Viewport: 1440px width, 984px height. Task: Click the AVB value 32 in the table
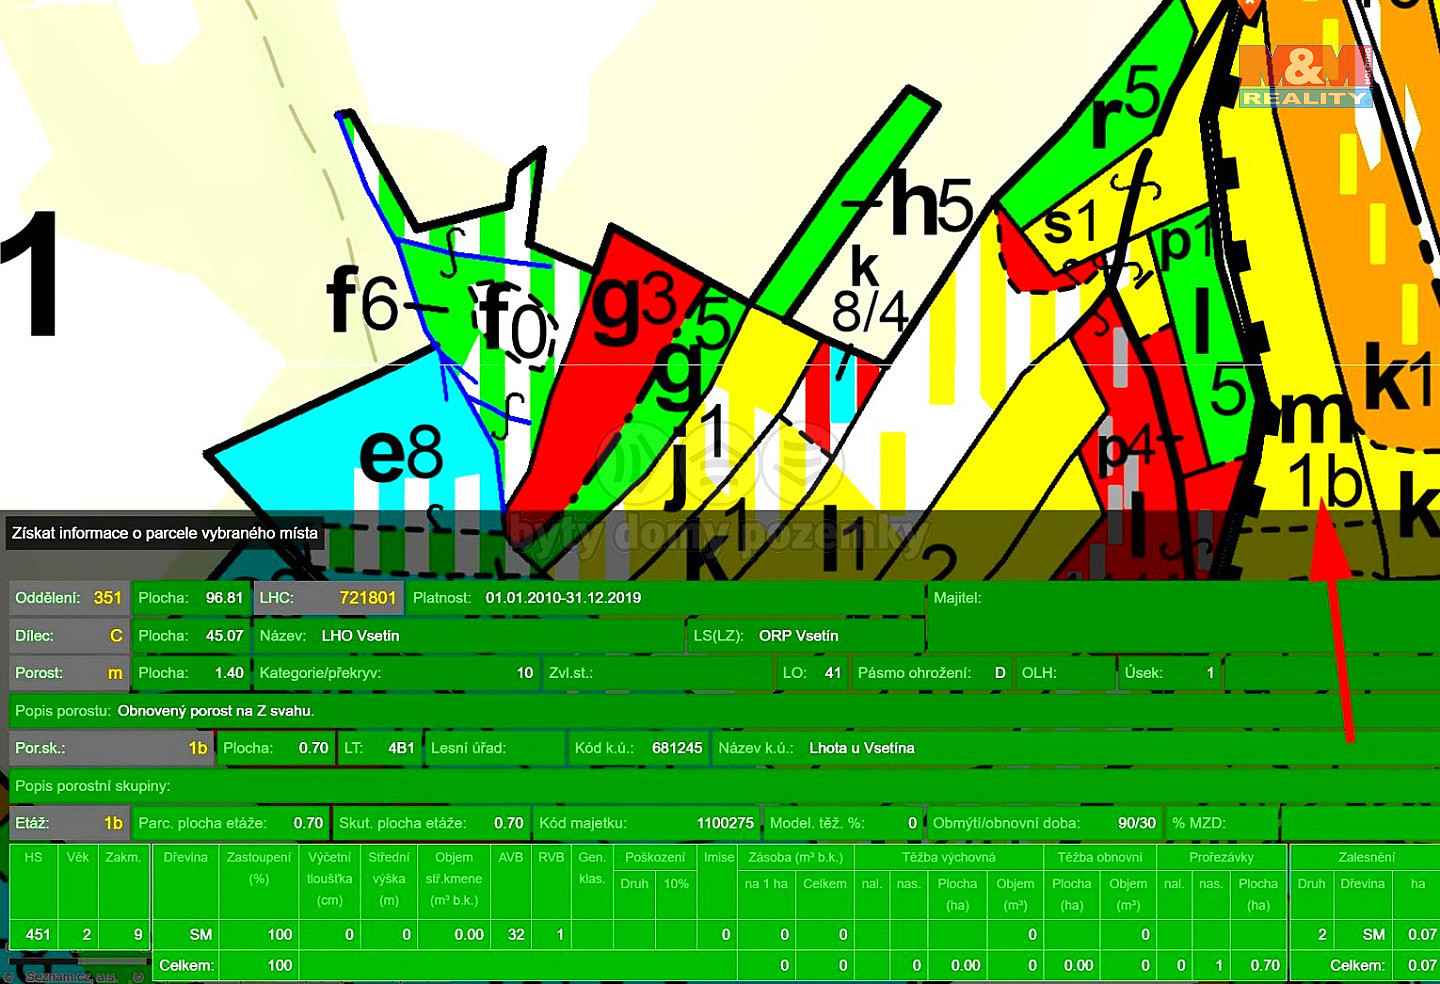click(x=516, y=935)
